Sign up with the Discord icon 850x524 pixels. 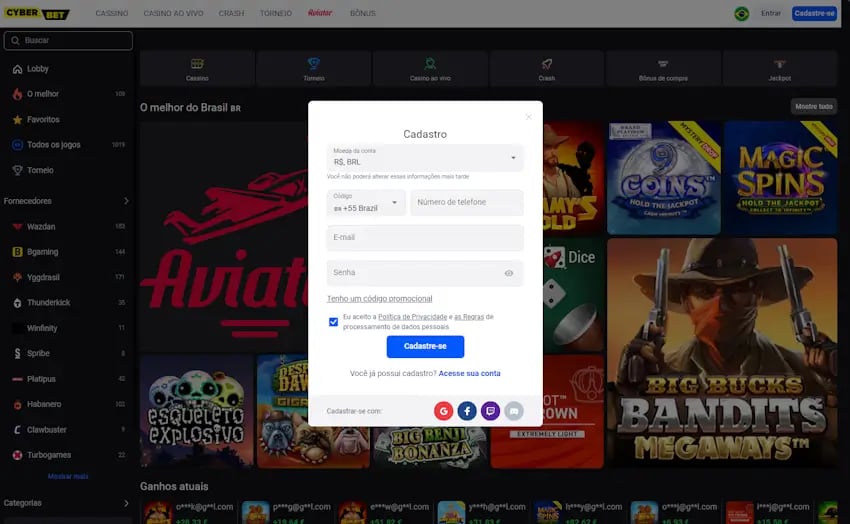point(514,411)
